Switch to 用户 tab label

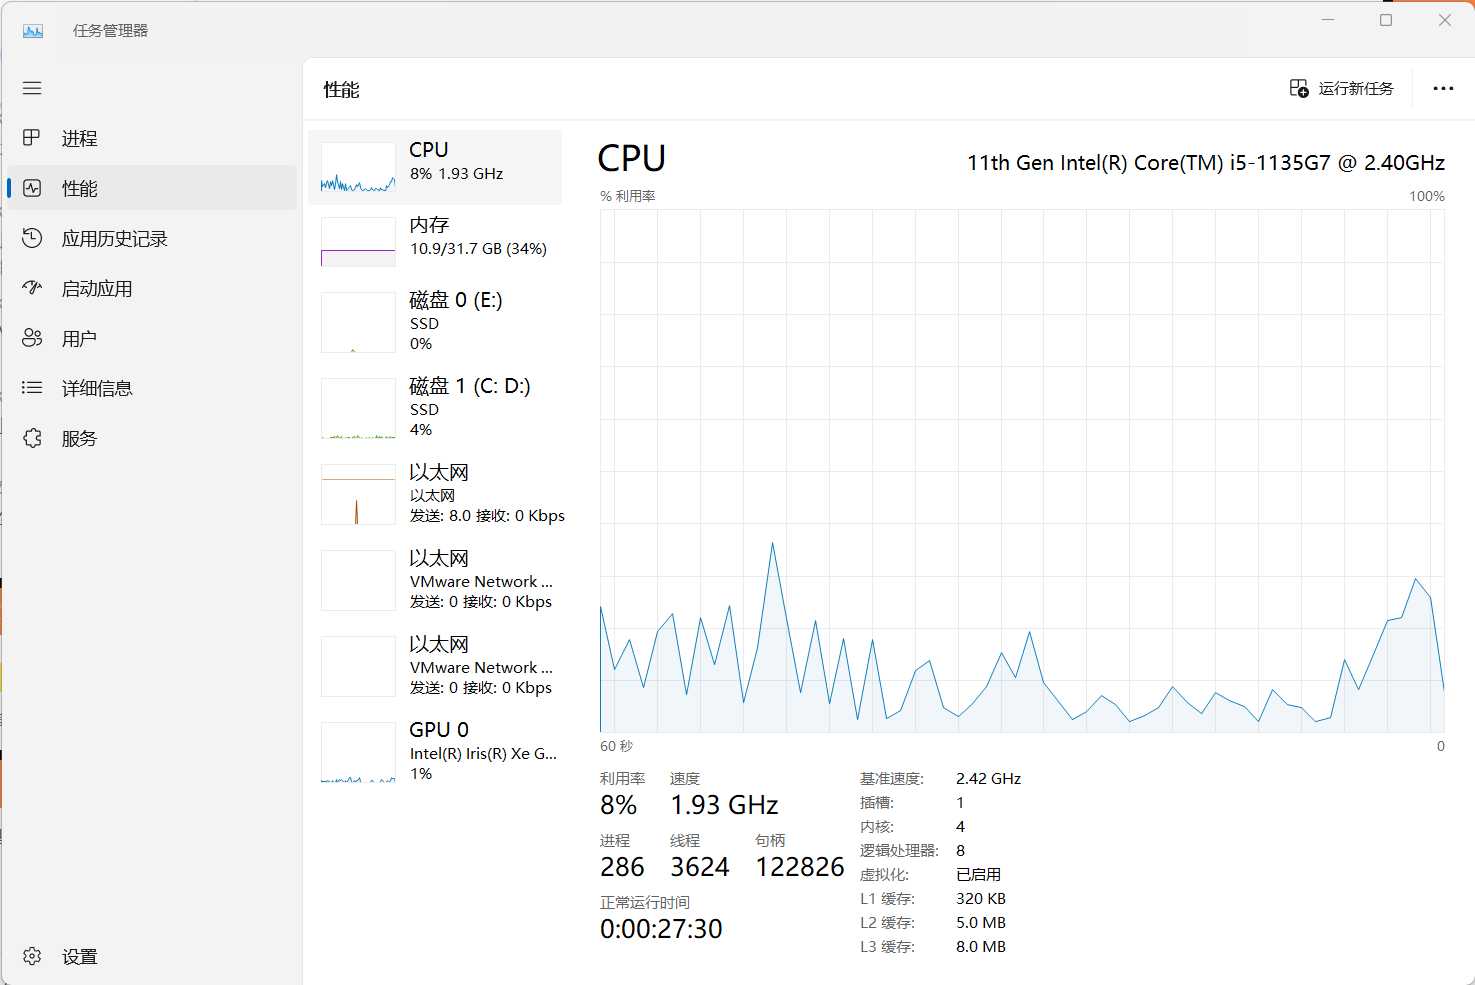[80, 338]
